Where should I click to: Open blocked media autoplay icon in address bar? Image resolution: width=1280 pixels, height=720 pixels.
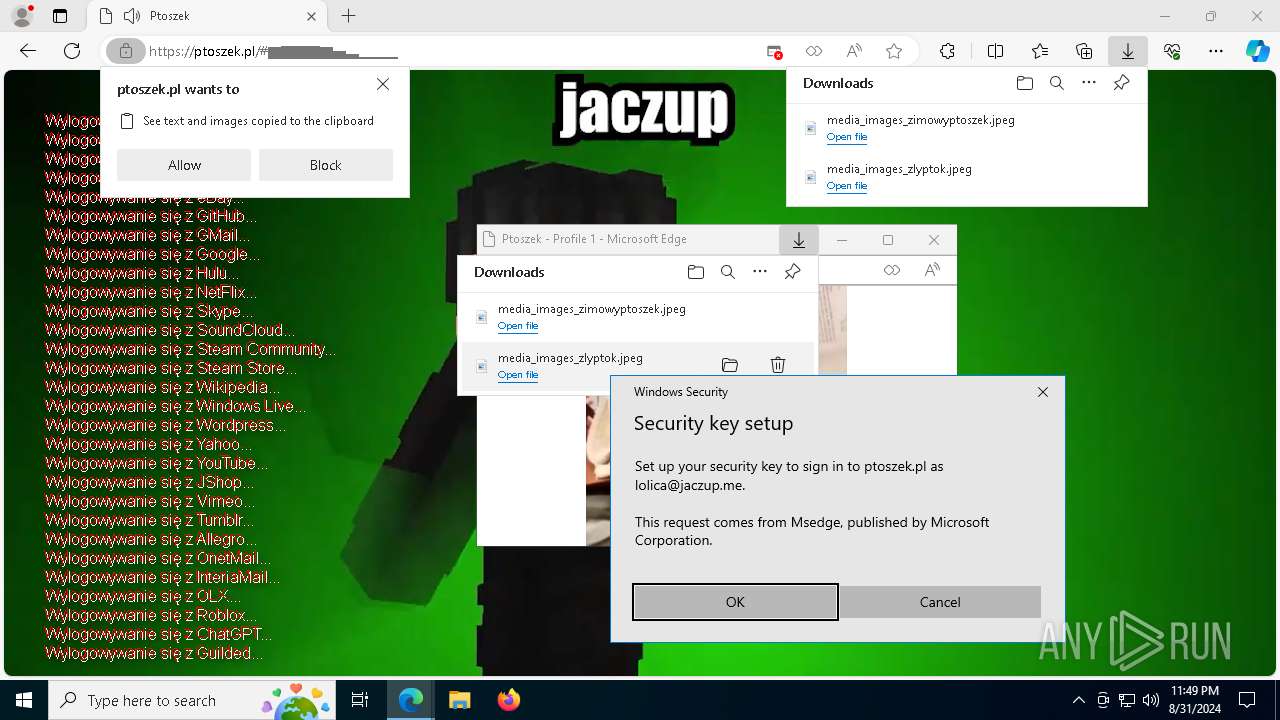(775, 51)
